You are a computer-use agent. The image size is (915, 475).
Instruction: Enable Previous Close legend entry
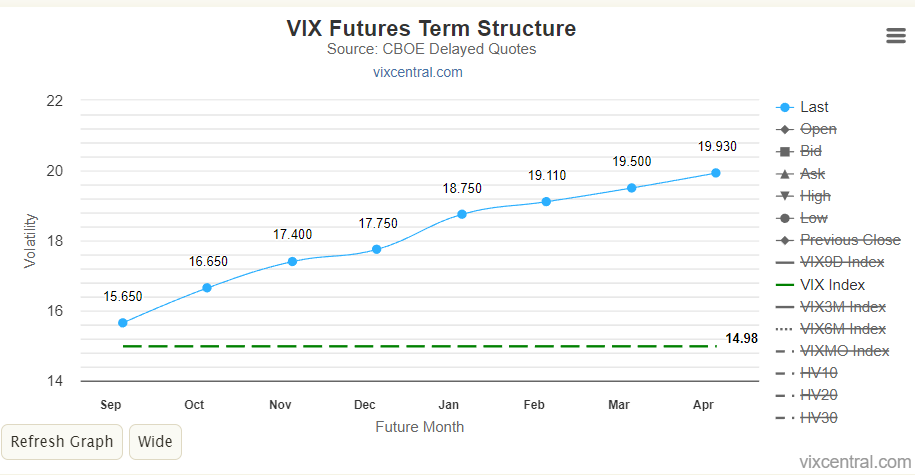click(838, 240)
